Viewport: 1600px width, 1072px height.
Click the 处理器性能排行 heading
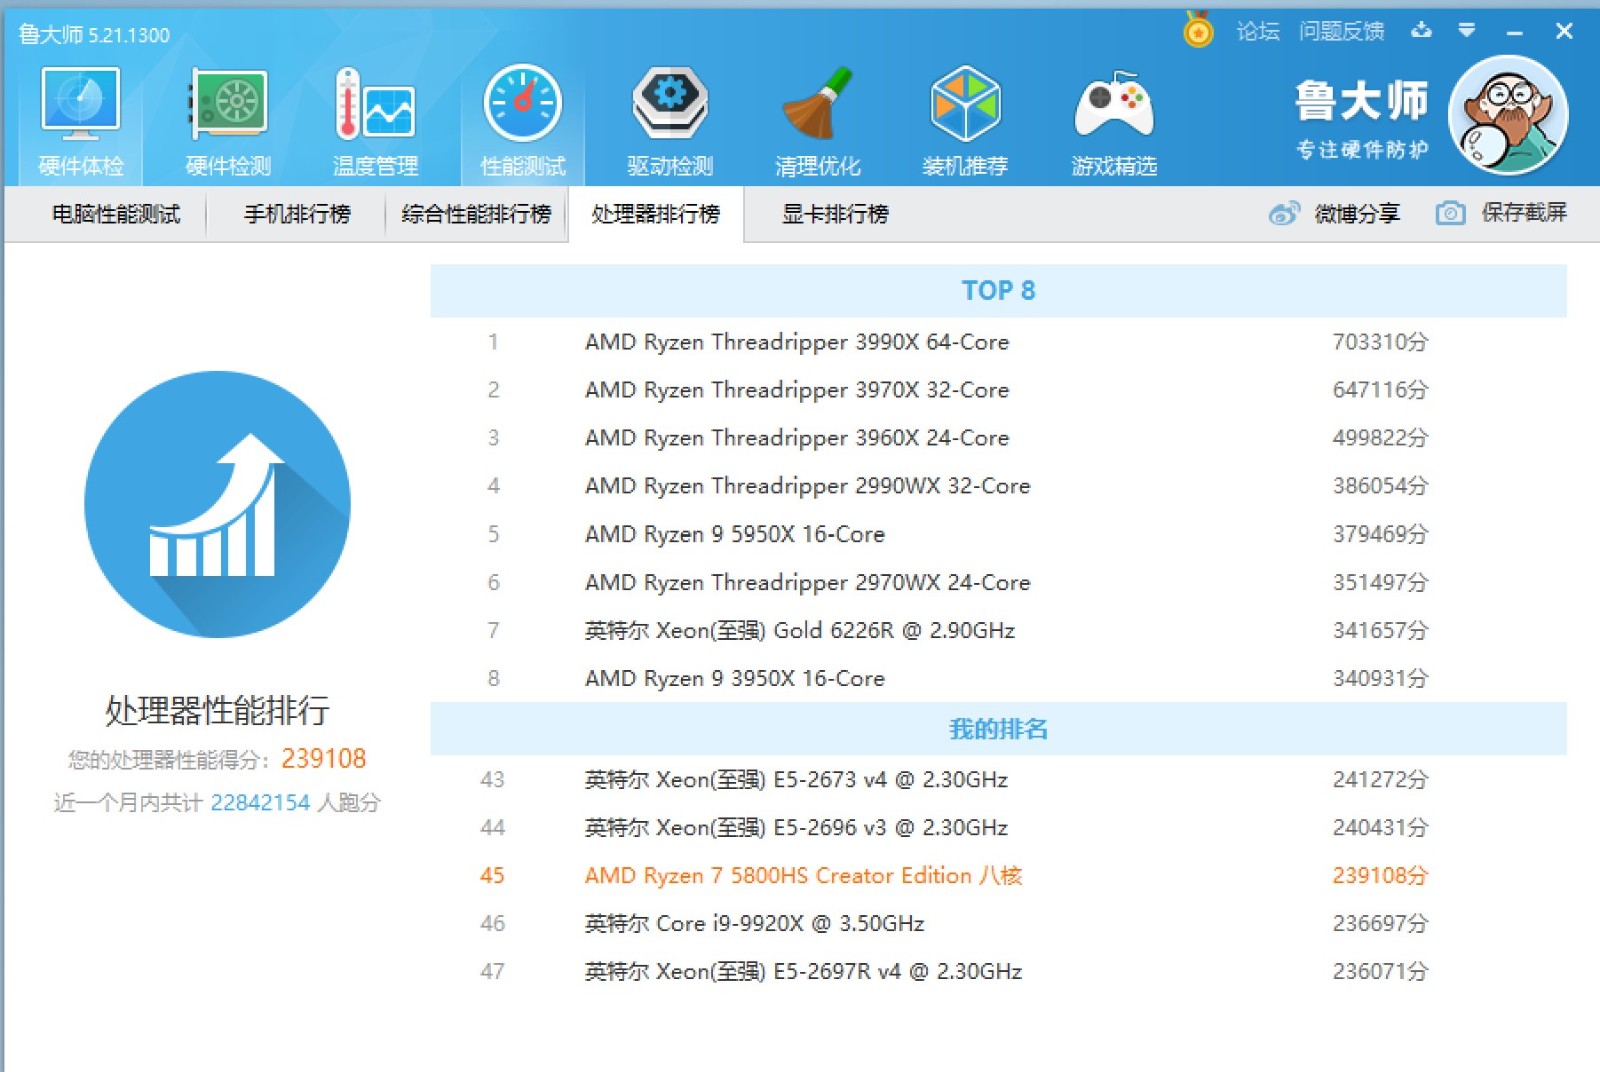(217, 711)
